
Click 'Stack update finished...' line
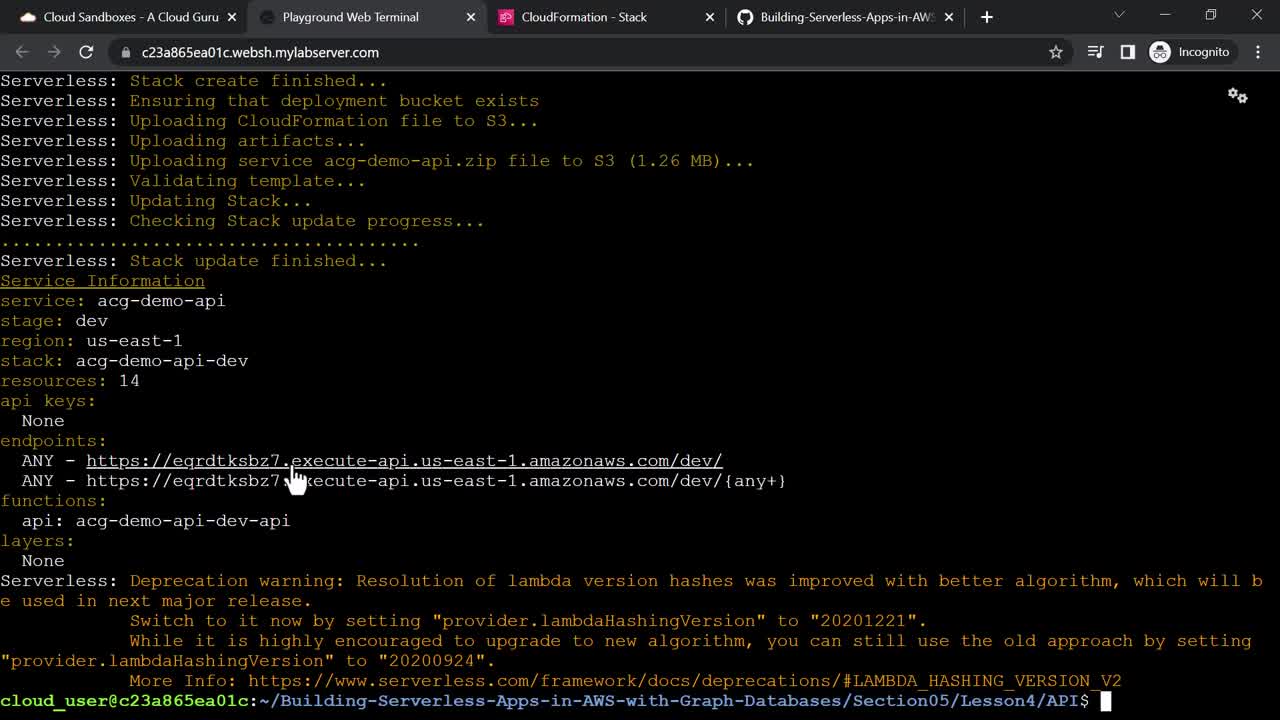coord(193,261)
